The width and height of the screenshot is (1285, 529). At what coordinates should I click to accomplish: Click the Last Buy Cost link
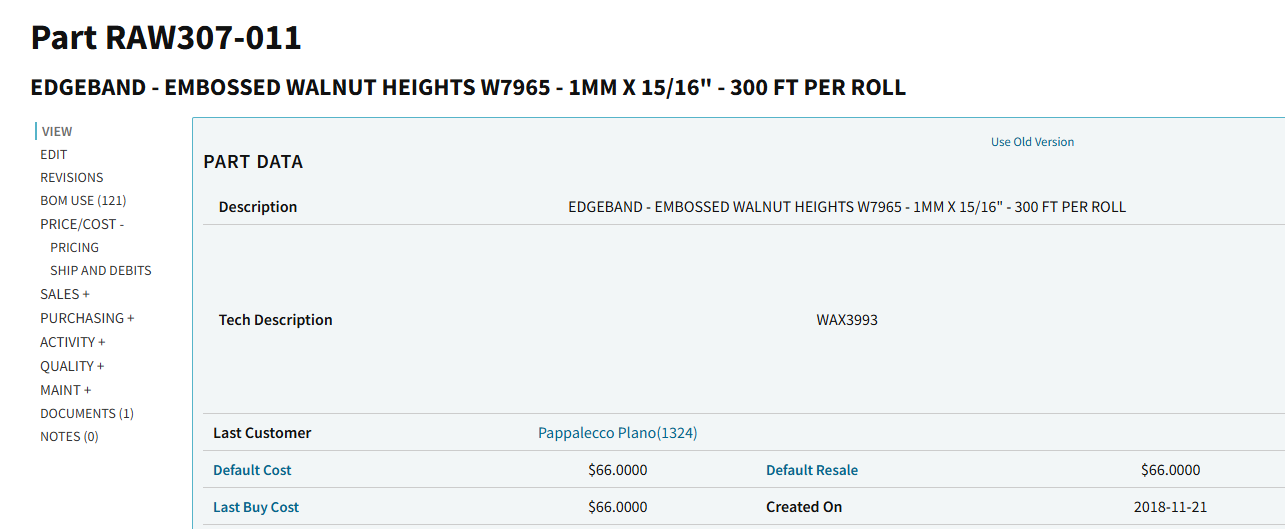[256, 507]
